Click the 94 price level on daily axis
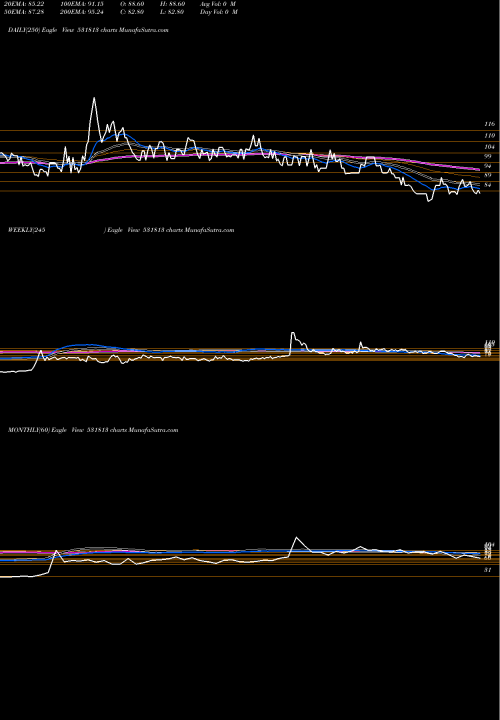Viewport: 500px width, 720px height. 488,166
